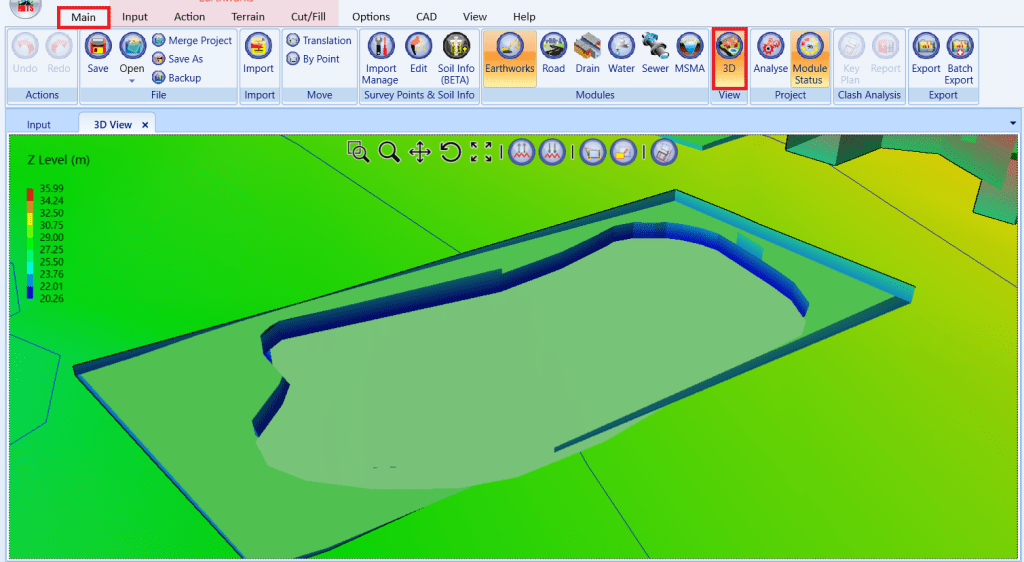Click the increase vertical exaggeration icon
Image resolution: width=1024 pixels, height=562 pixels.
[521, 152]
